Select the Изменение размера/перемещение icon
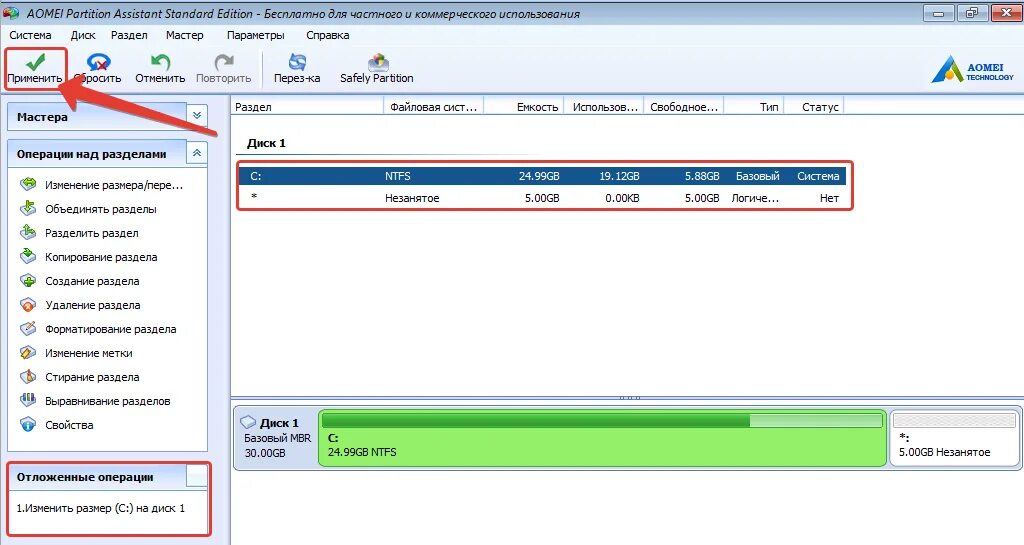This screenshot has width=1024, height=545. 28,185
